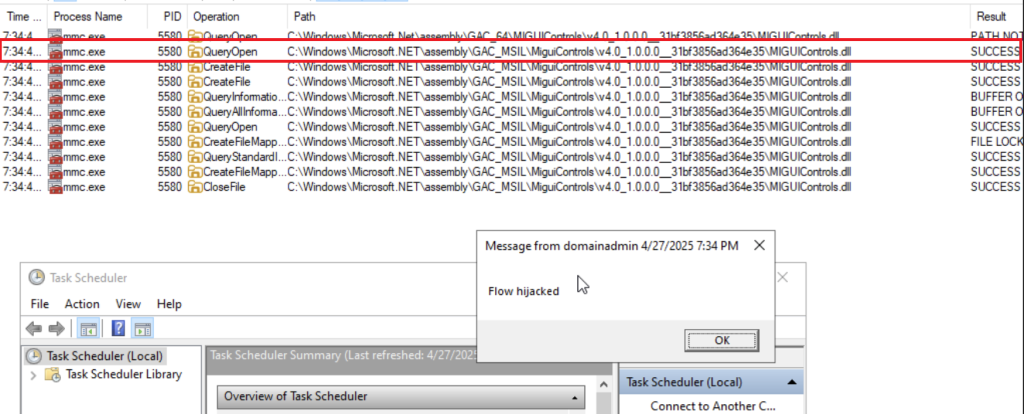Toggle the Show/Hide Console Tree toolbar icon
The width and height of the screenshot is (1024, 414).
[x=88, y=328]
